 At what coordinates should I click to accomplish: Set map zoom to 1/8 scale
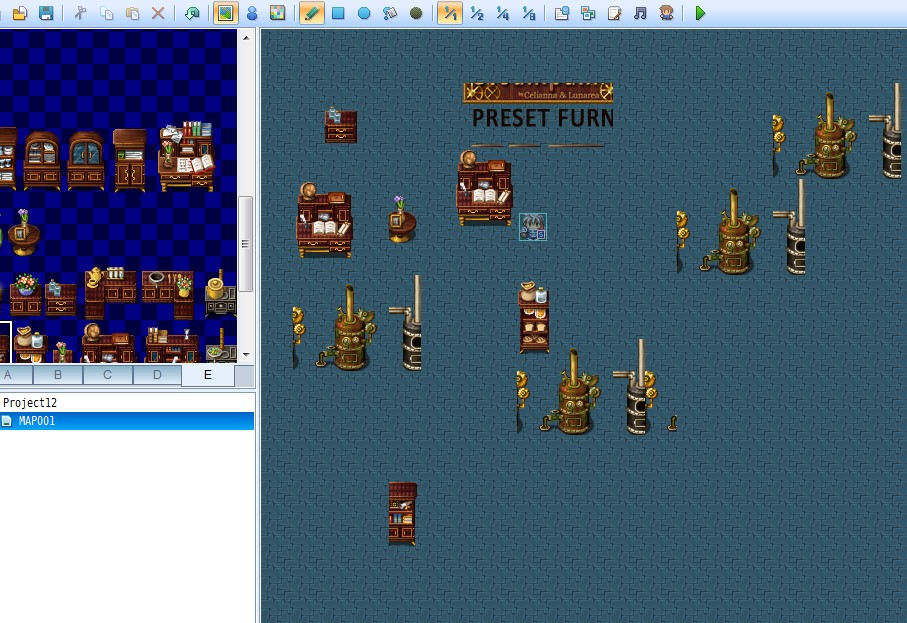(529, 13)
